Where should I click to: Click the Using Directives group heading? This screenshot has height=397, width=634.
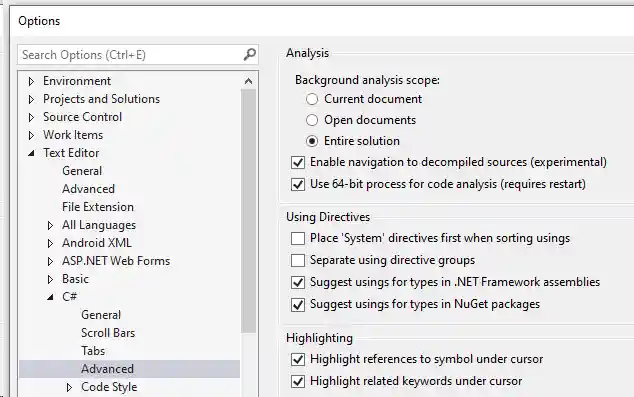tap(328, 217)
